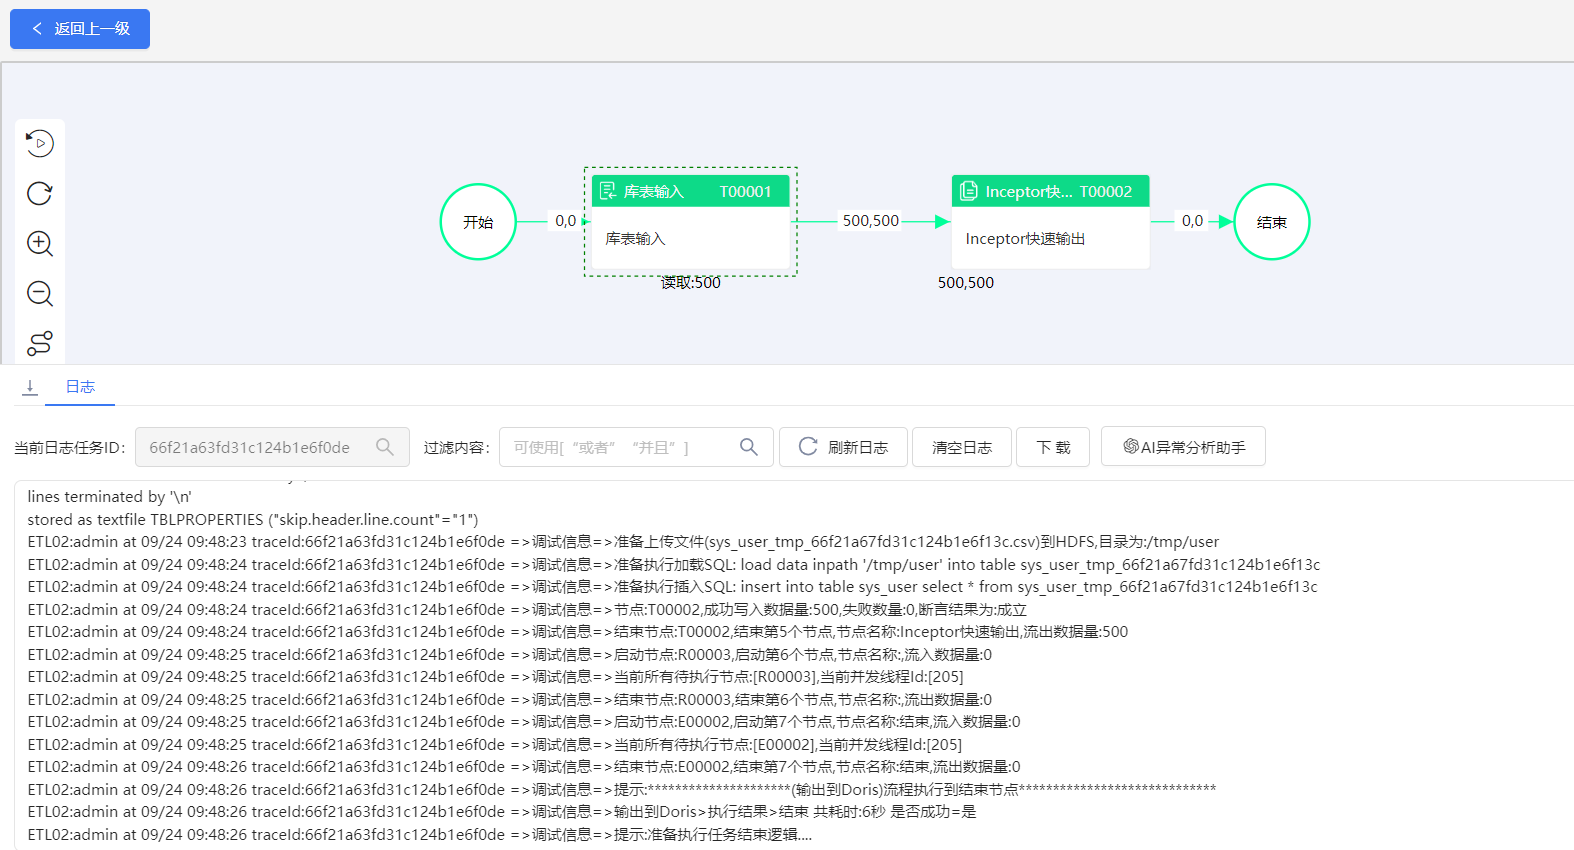Click log line 当前所有待执行节点:[R00003]
Viewport: 1574px width, 850px height.
click(495, 677)
